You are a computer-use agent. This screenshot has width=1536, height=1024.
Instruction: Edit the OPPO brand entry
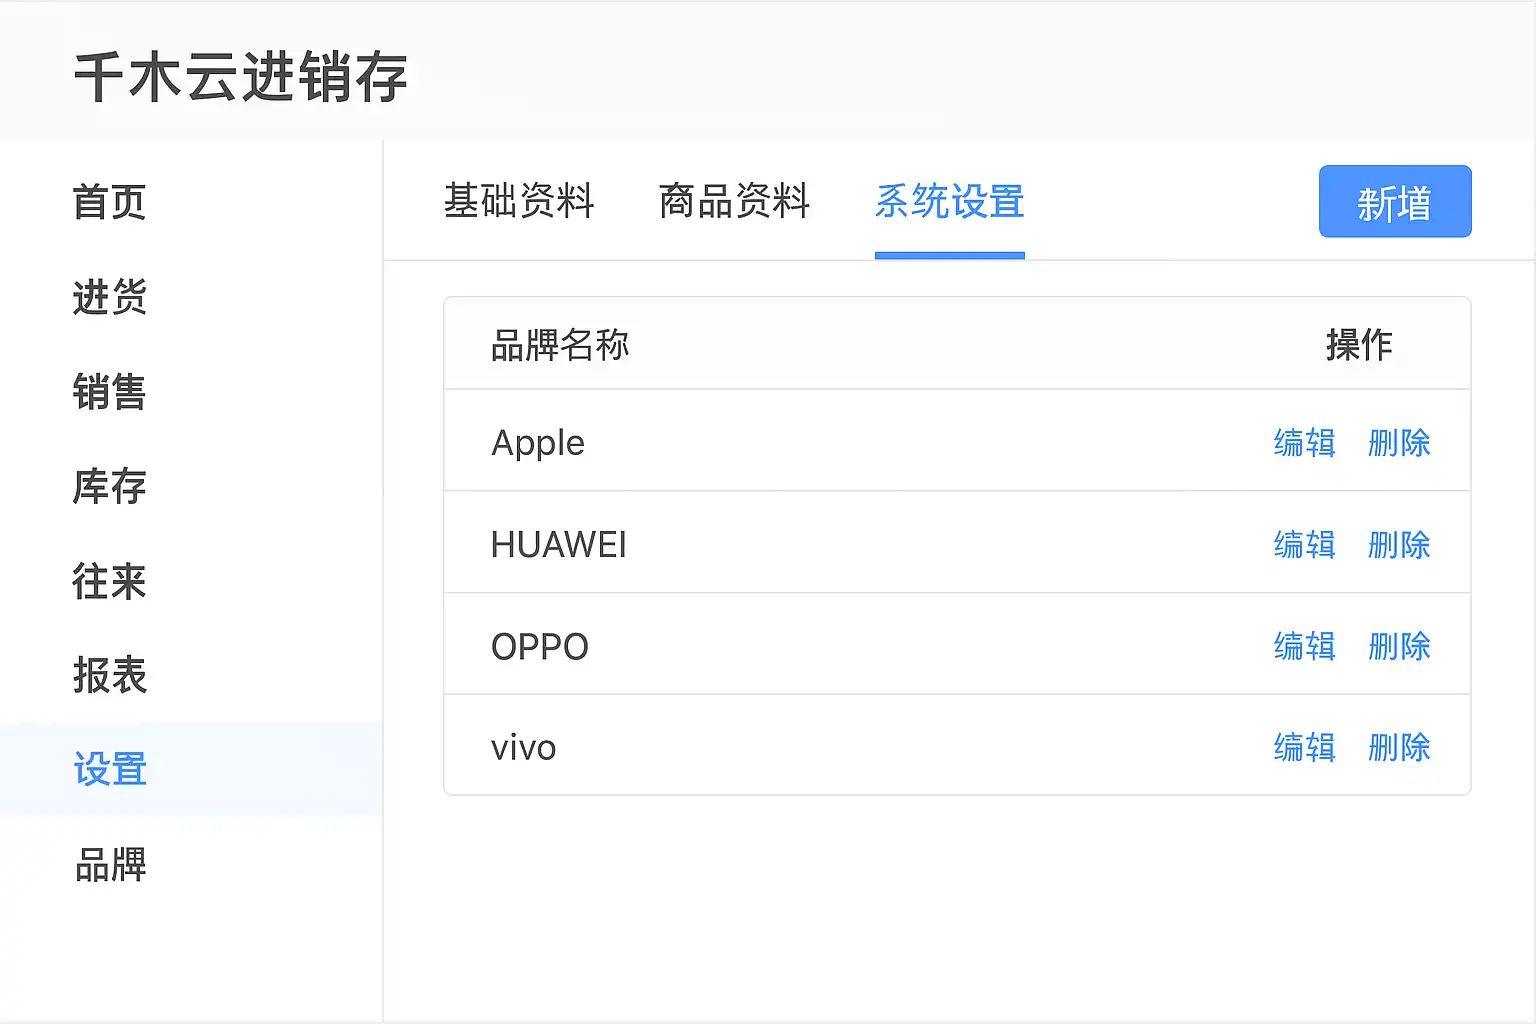click(x=1304, y=646)
